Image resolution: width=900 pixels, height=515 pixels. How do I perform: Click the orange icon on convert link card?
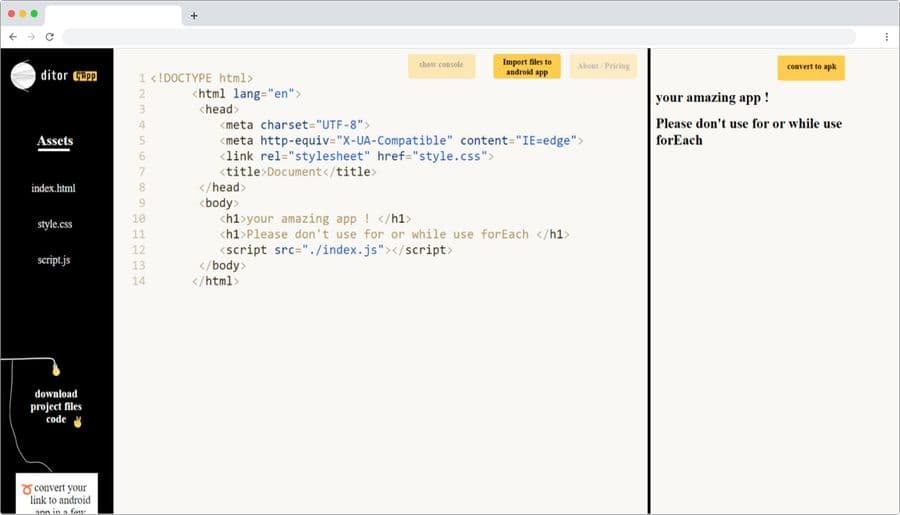(x=26, y=489)
